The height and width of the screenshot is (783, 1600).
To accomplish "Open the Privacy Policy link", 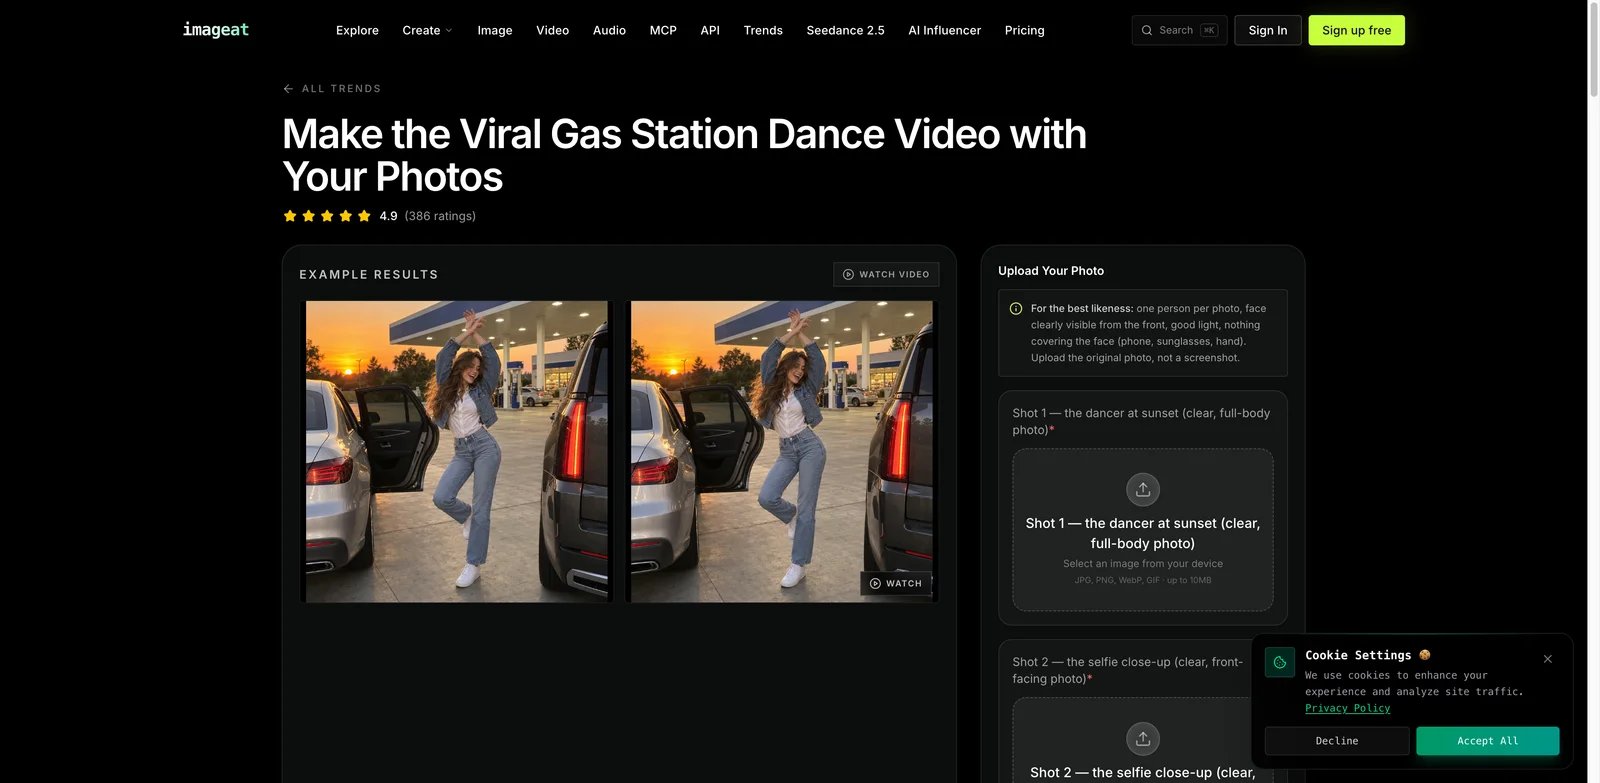I will coord(1347,708).
